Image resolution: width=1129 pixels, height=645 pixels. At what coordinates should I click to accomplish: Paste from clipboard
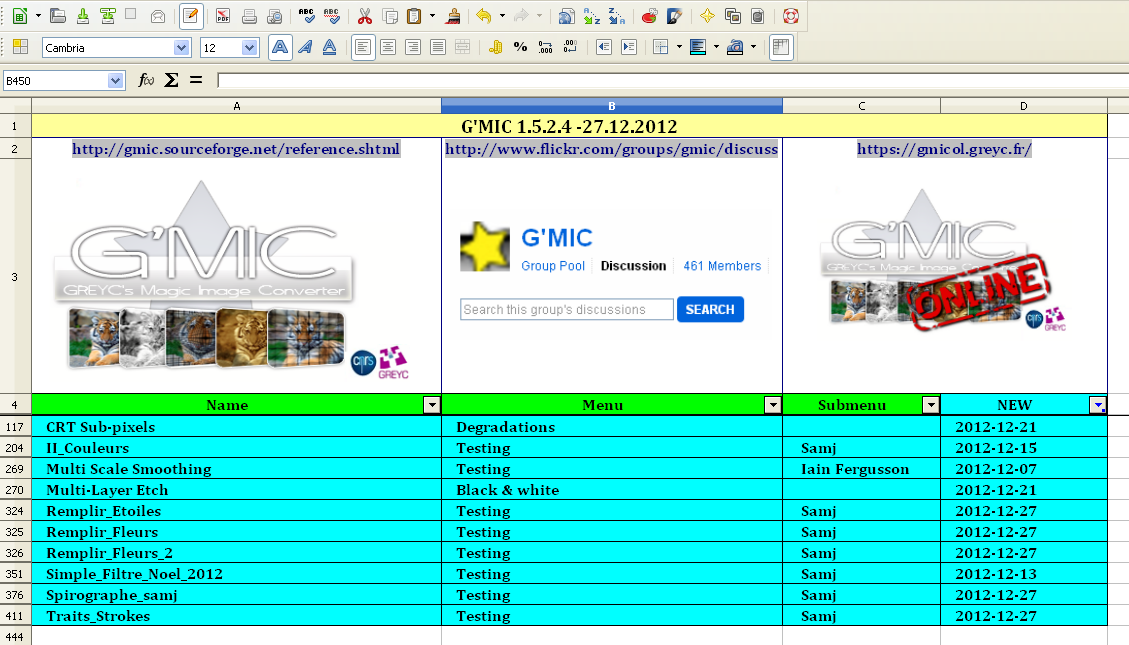tap(414, 16)
